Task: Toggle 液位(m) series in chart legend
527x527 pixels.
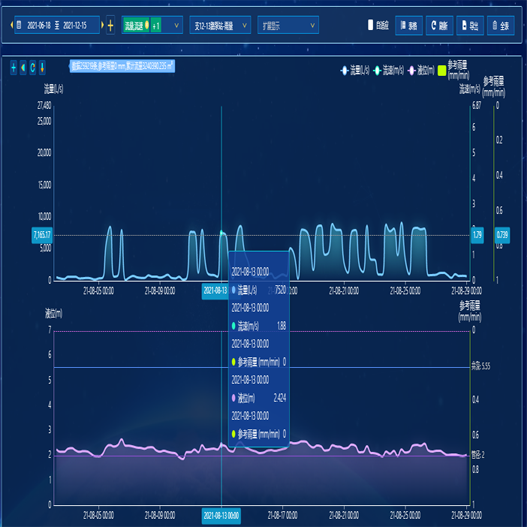Action: (x=421, y=70)
